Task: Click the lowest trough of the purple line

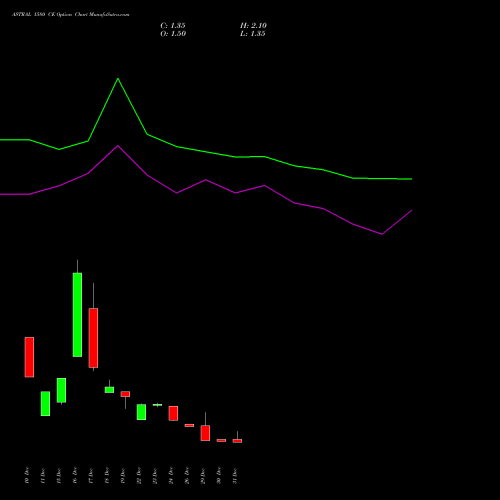Action: pos(382,234)
